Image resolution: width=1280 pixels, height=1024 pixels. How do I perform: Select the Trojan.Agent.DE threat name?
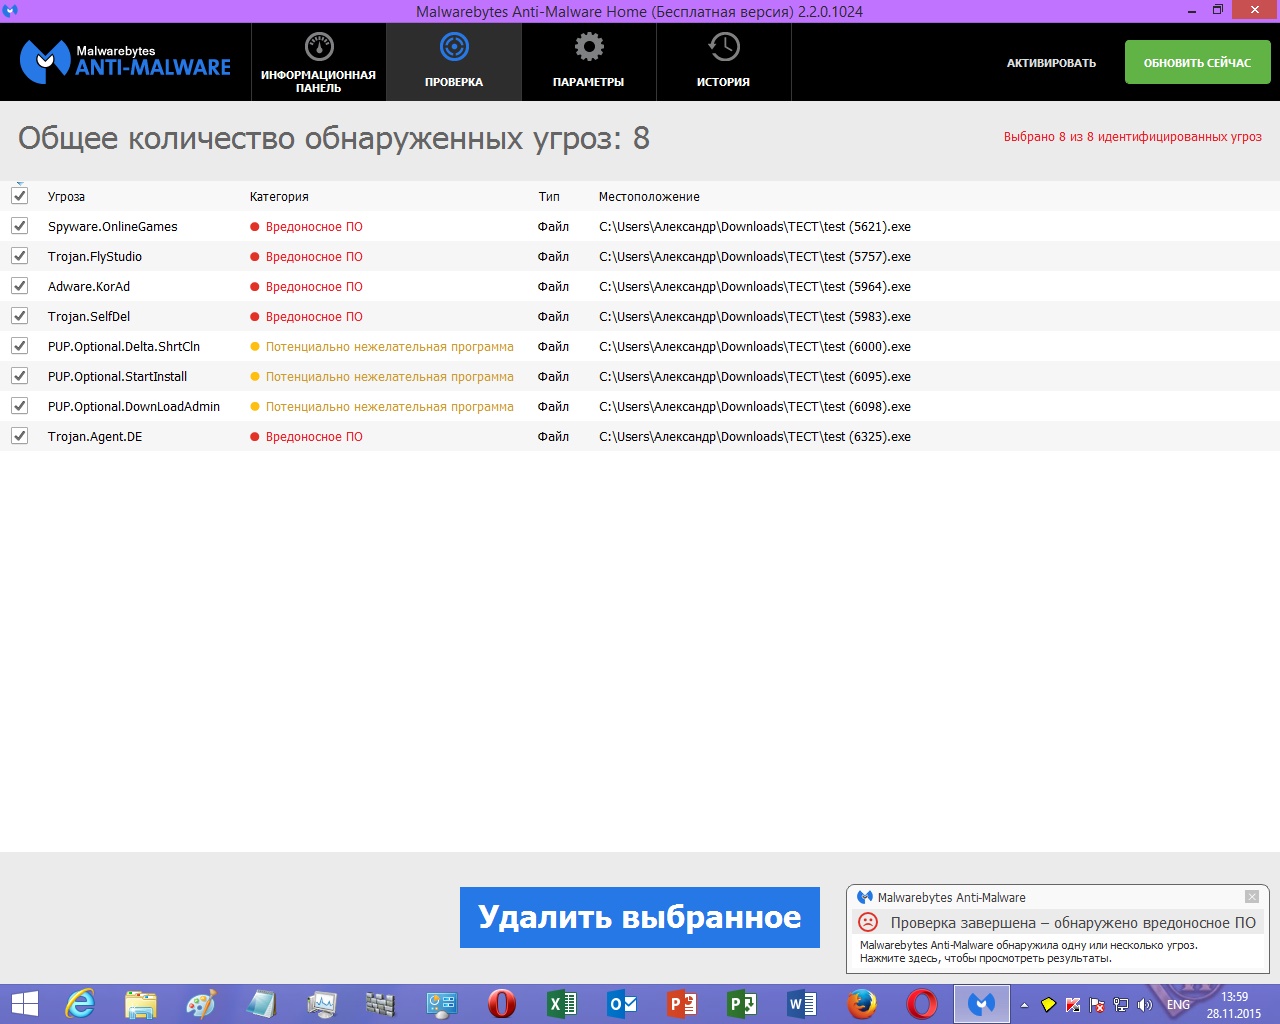click(x=95, y=437)
